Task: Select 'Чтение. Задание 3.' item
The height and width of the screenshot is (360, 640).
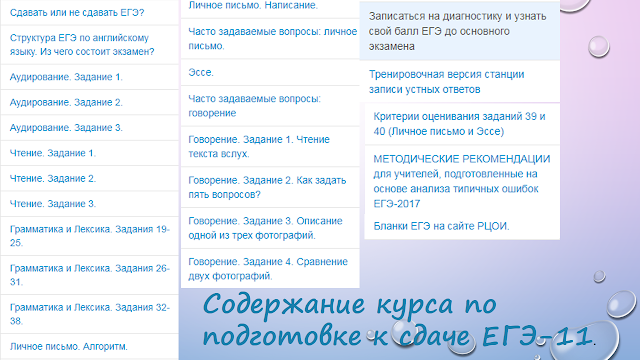Action: tap(53, 204)
